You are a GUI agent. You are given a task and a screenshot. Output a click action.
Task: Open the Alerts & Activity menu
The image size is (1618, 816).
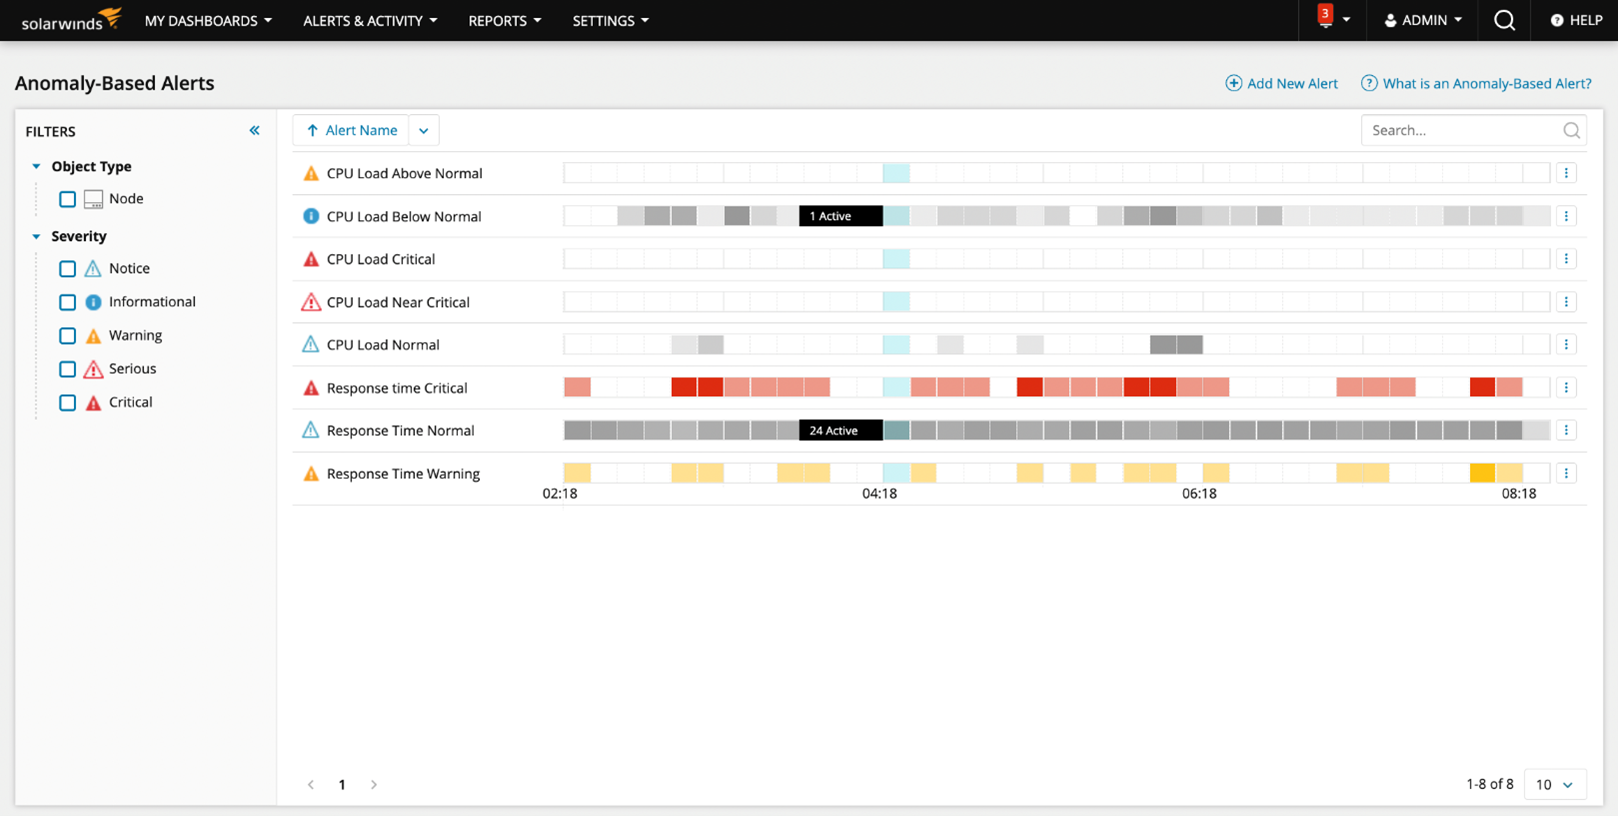point(370,20)
